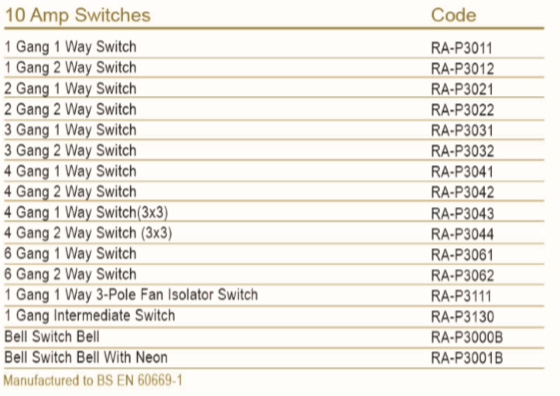Image resolution: width=560 pixels, height=396 pixels.
Task: Click product code RA-P3022
Action: [x=462, y=110]
